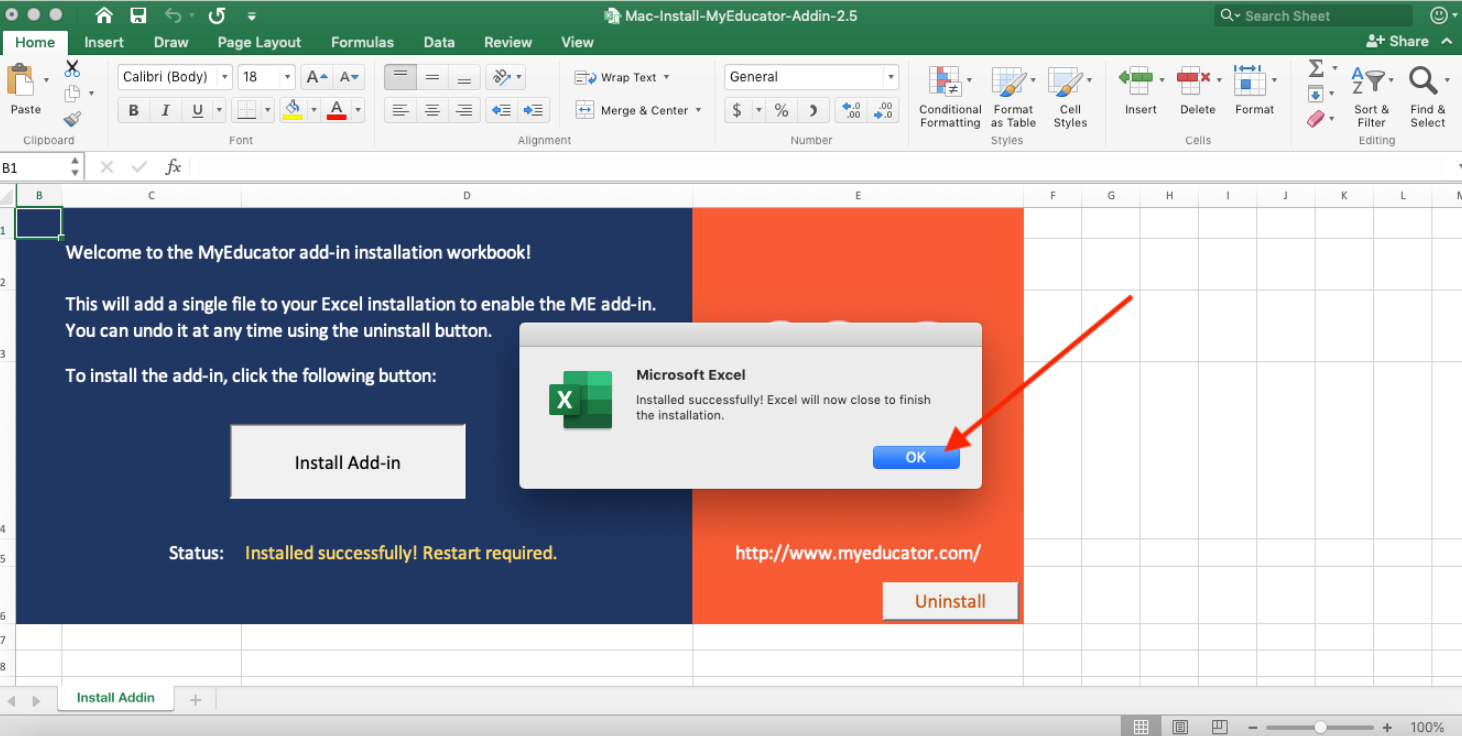Apply the red font color
The width and height of the screenshot is (1462, 736).
pyautogui.click(x=337, y=110)
